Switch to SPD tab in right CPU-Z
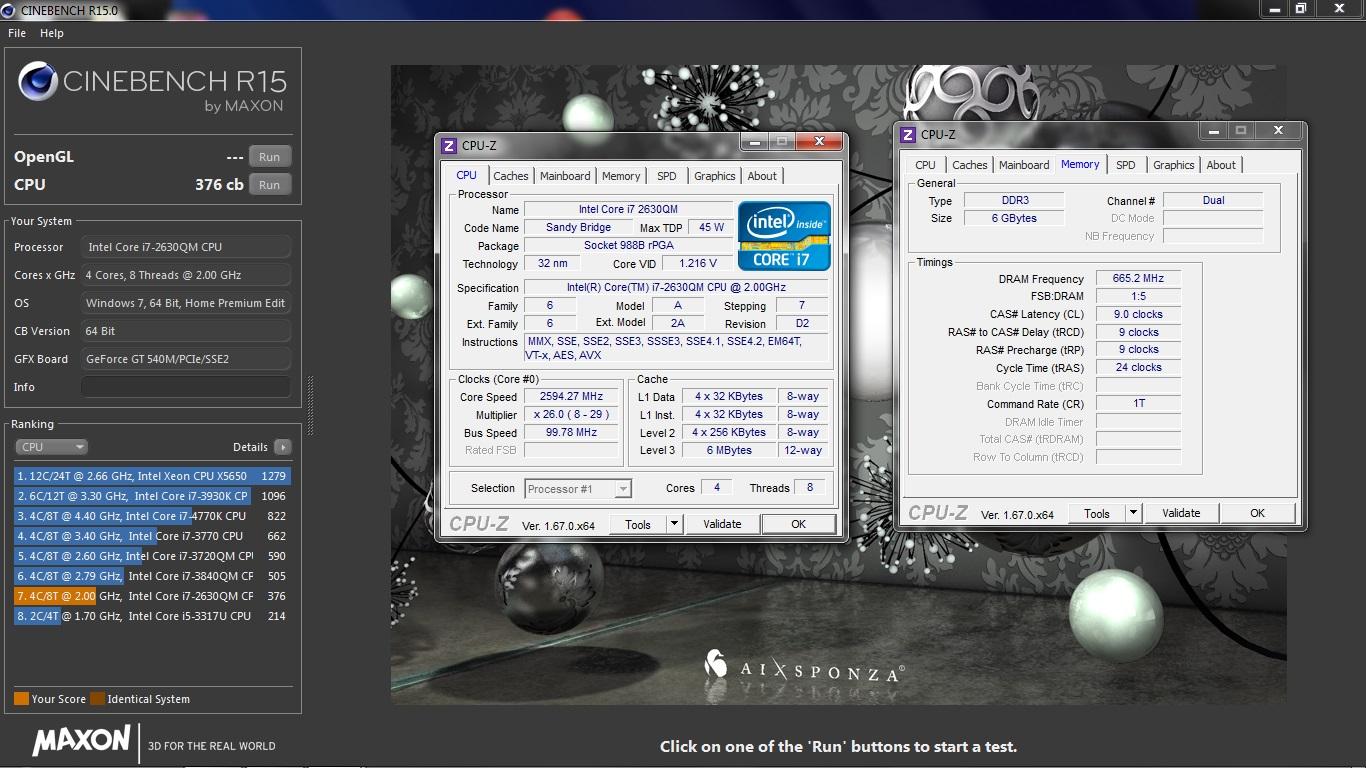The height and width of the screenshot is (768, 1366). tap(1126, 165)
